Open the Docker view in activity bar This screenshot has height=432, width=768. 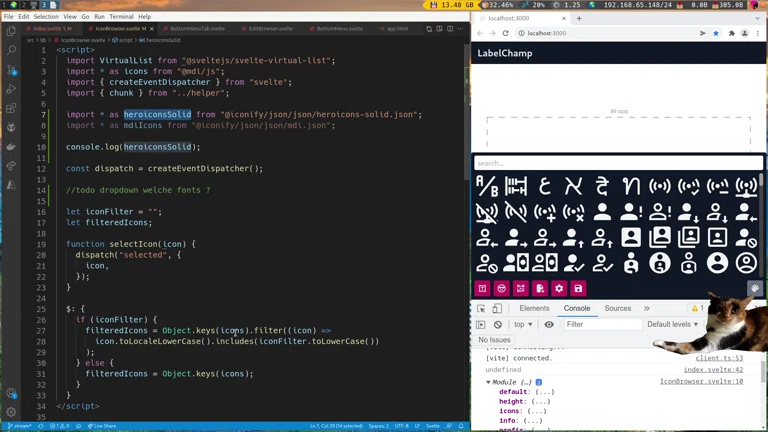pos(11,146)
